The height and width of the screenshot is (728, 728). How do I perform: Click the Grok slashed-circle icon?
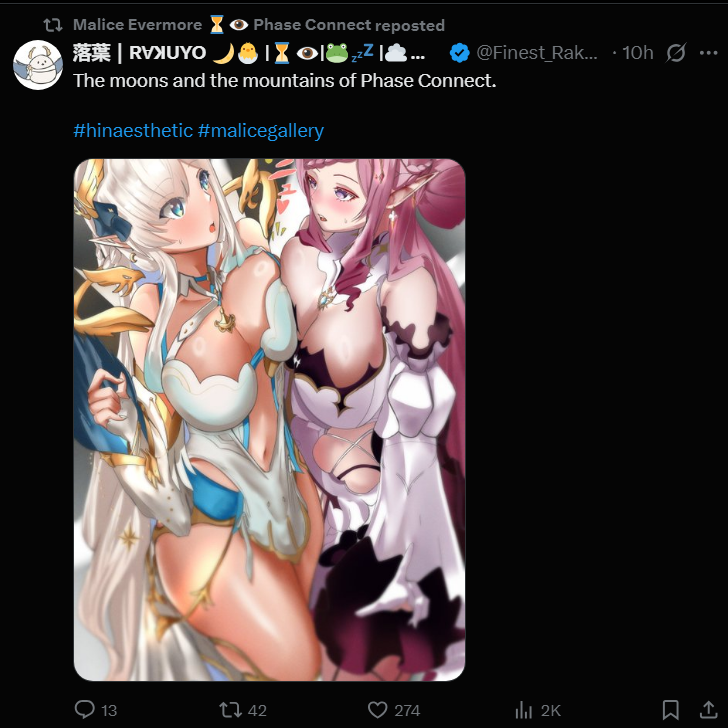(x=676, y=53)
